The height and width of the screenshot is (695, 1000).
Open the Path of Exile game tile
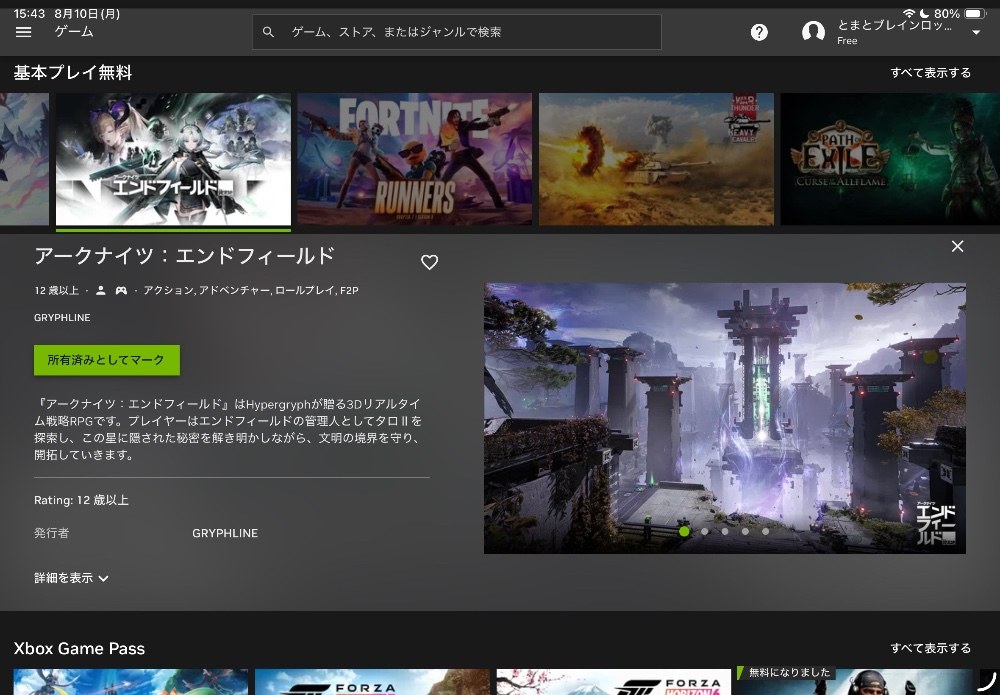tap(890, 159)
